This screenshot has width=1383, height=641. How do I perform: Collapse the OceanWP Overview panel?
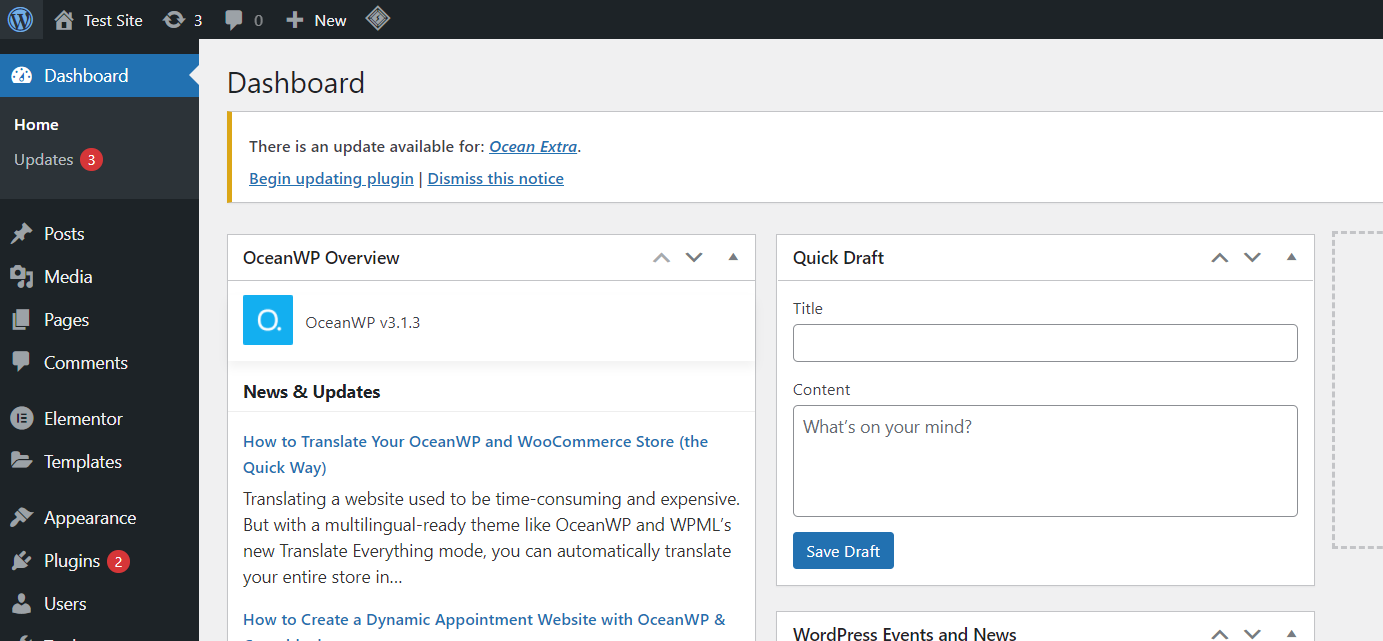pyautogui.click(x=733, y=257)
